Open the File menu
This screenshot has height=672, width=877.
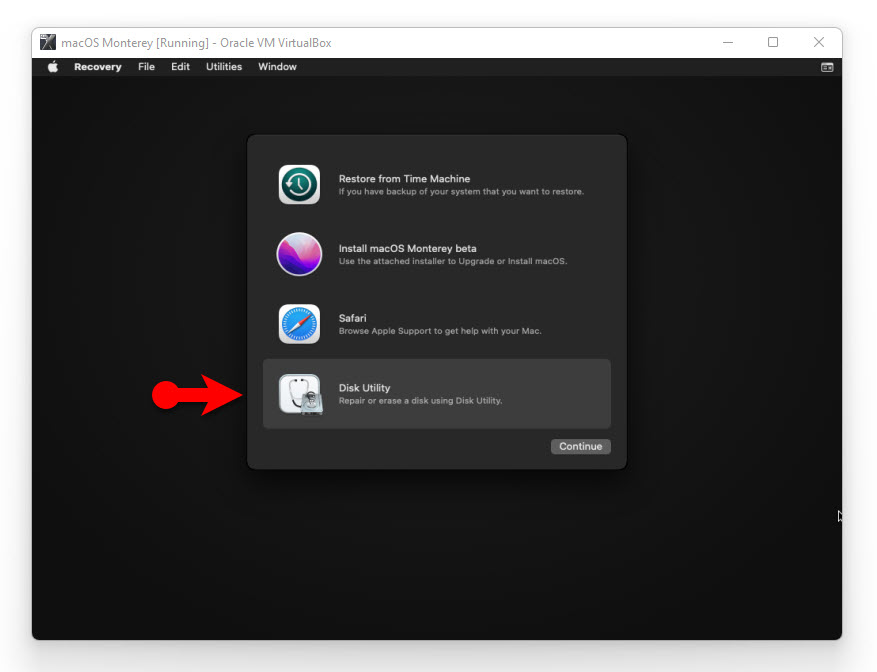pyautogui.click(x=147, y=67)
